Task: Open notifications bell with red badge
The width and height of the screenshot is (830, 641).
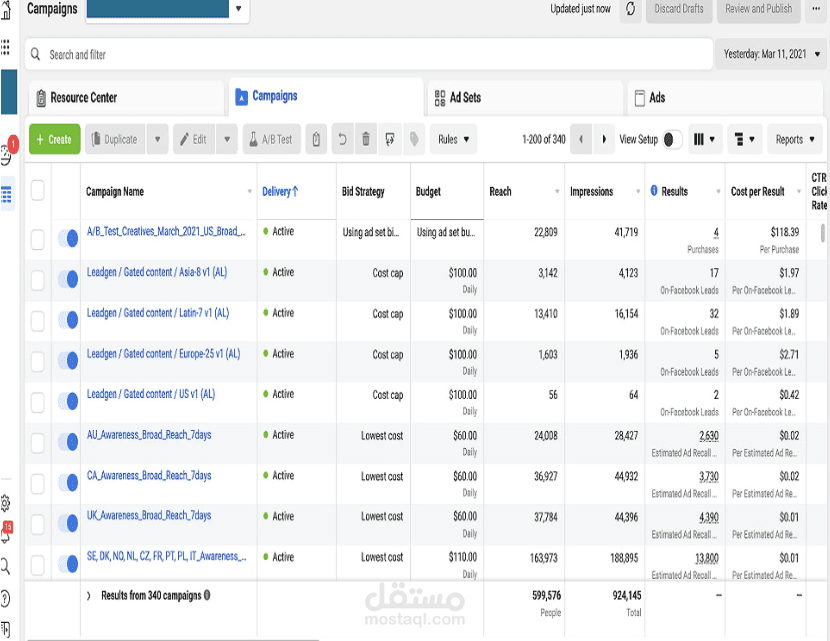Action: (x=6, y=534)
